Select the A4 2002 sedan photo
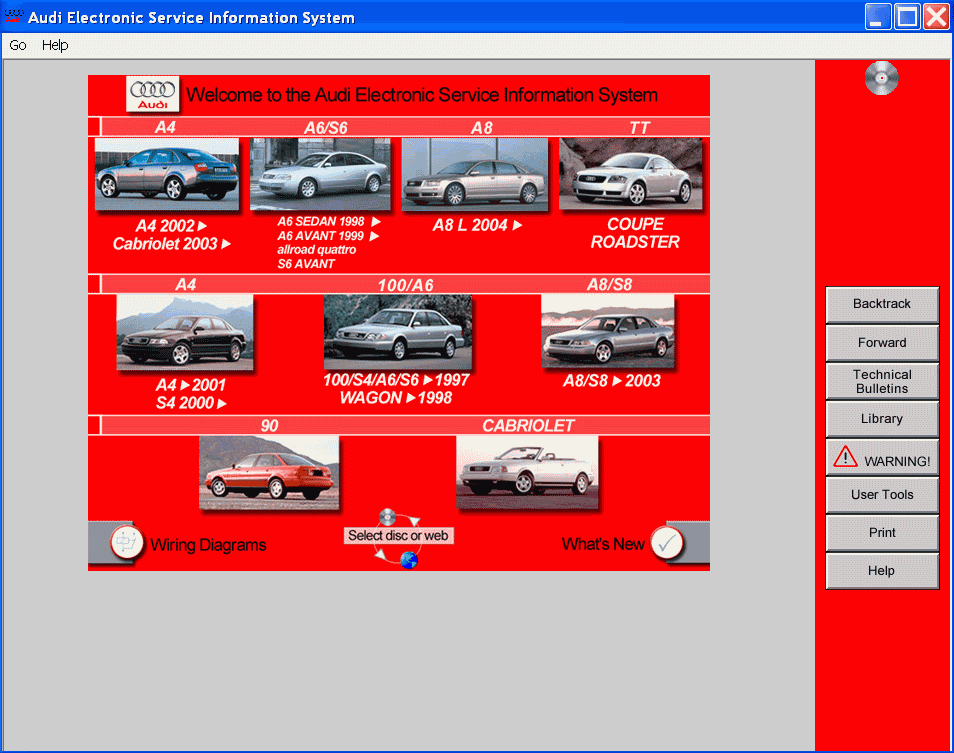The height and width of the screenshot is (753, 954). pos(167,175)
